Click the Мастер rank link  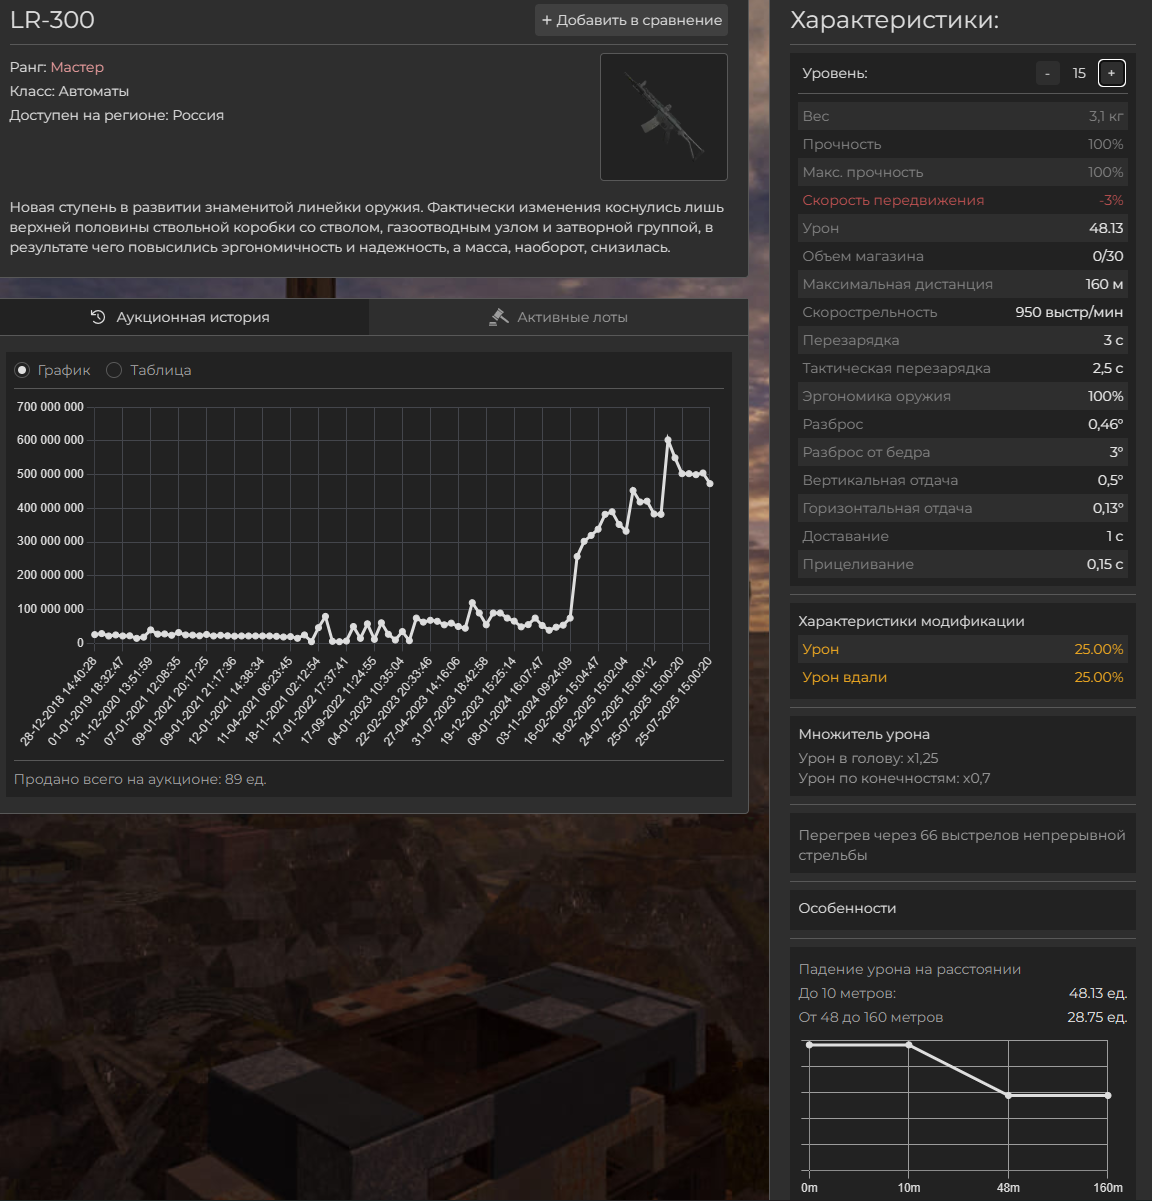pyautogui.click(x=77, y=67)
